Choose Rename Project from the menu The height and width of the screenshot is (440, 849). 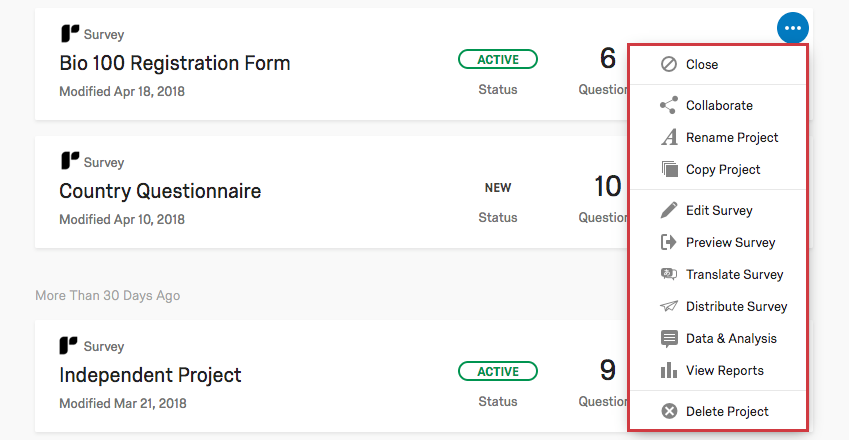[x=732, y=137]
